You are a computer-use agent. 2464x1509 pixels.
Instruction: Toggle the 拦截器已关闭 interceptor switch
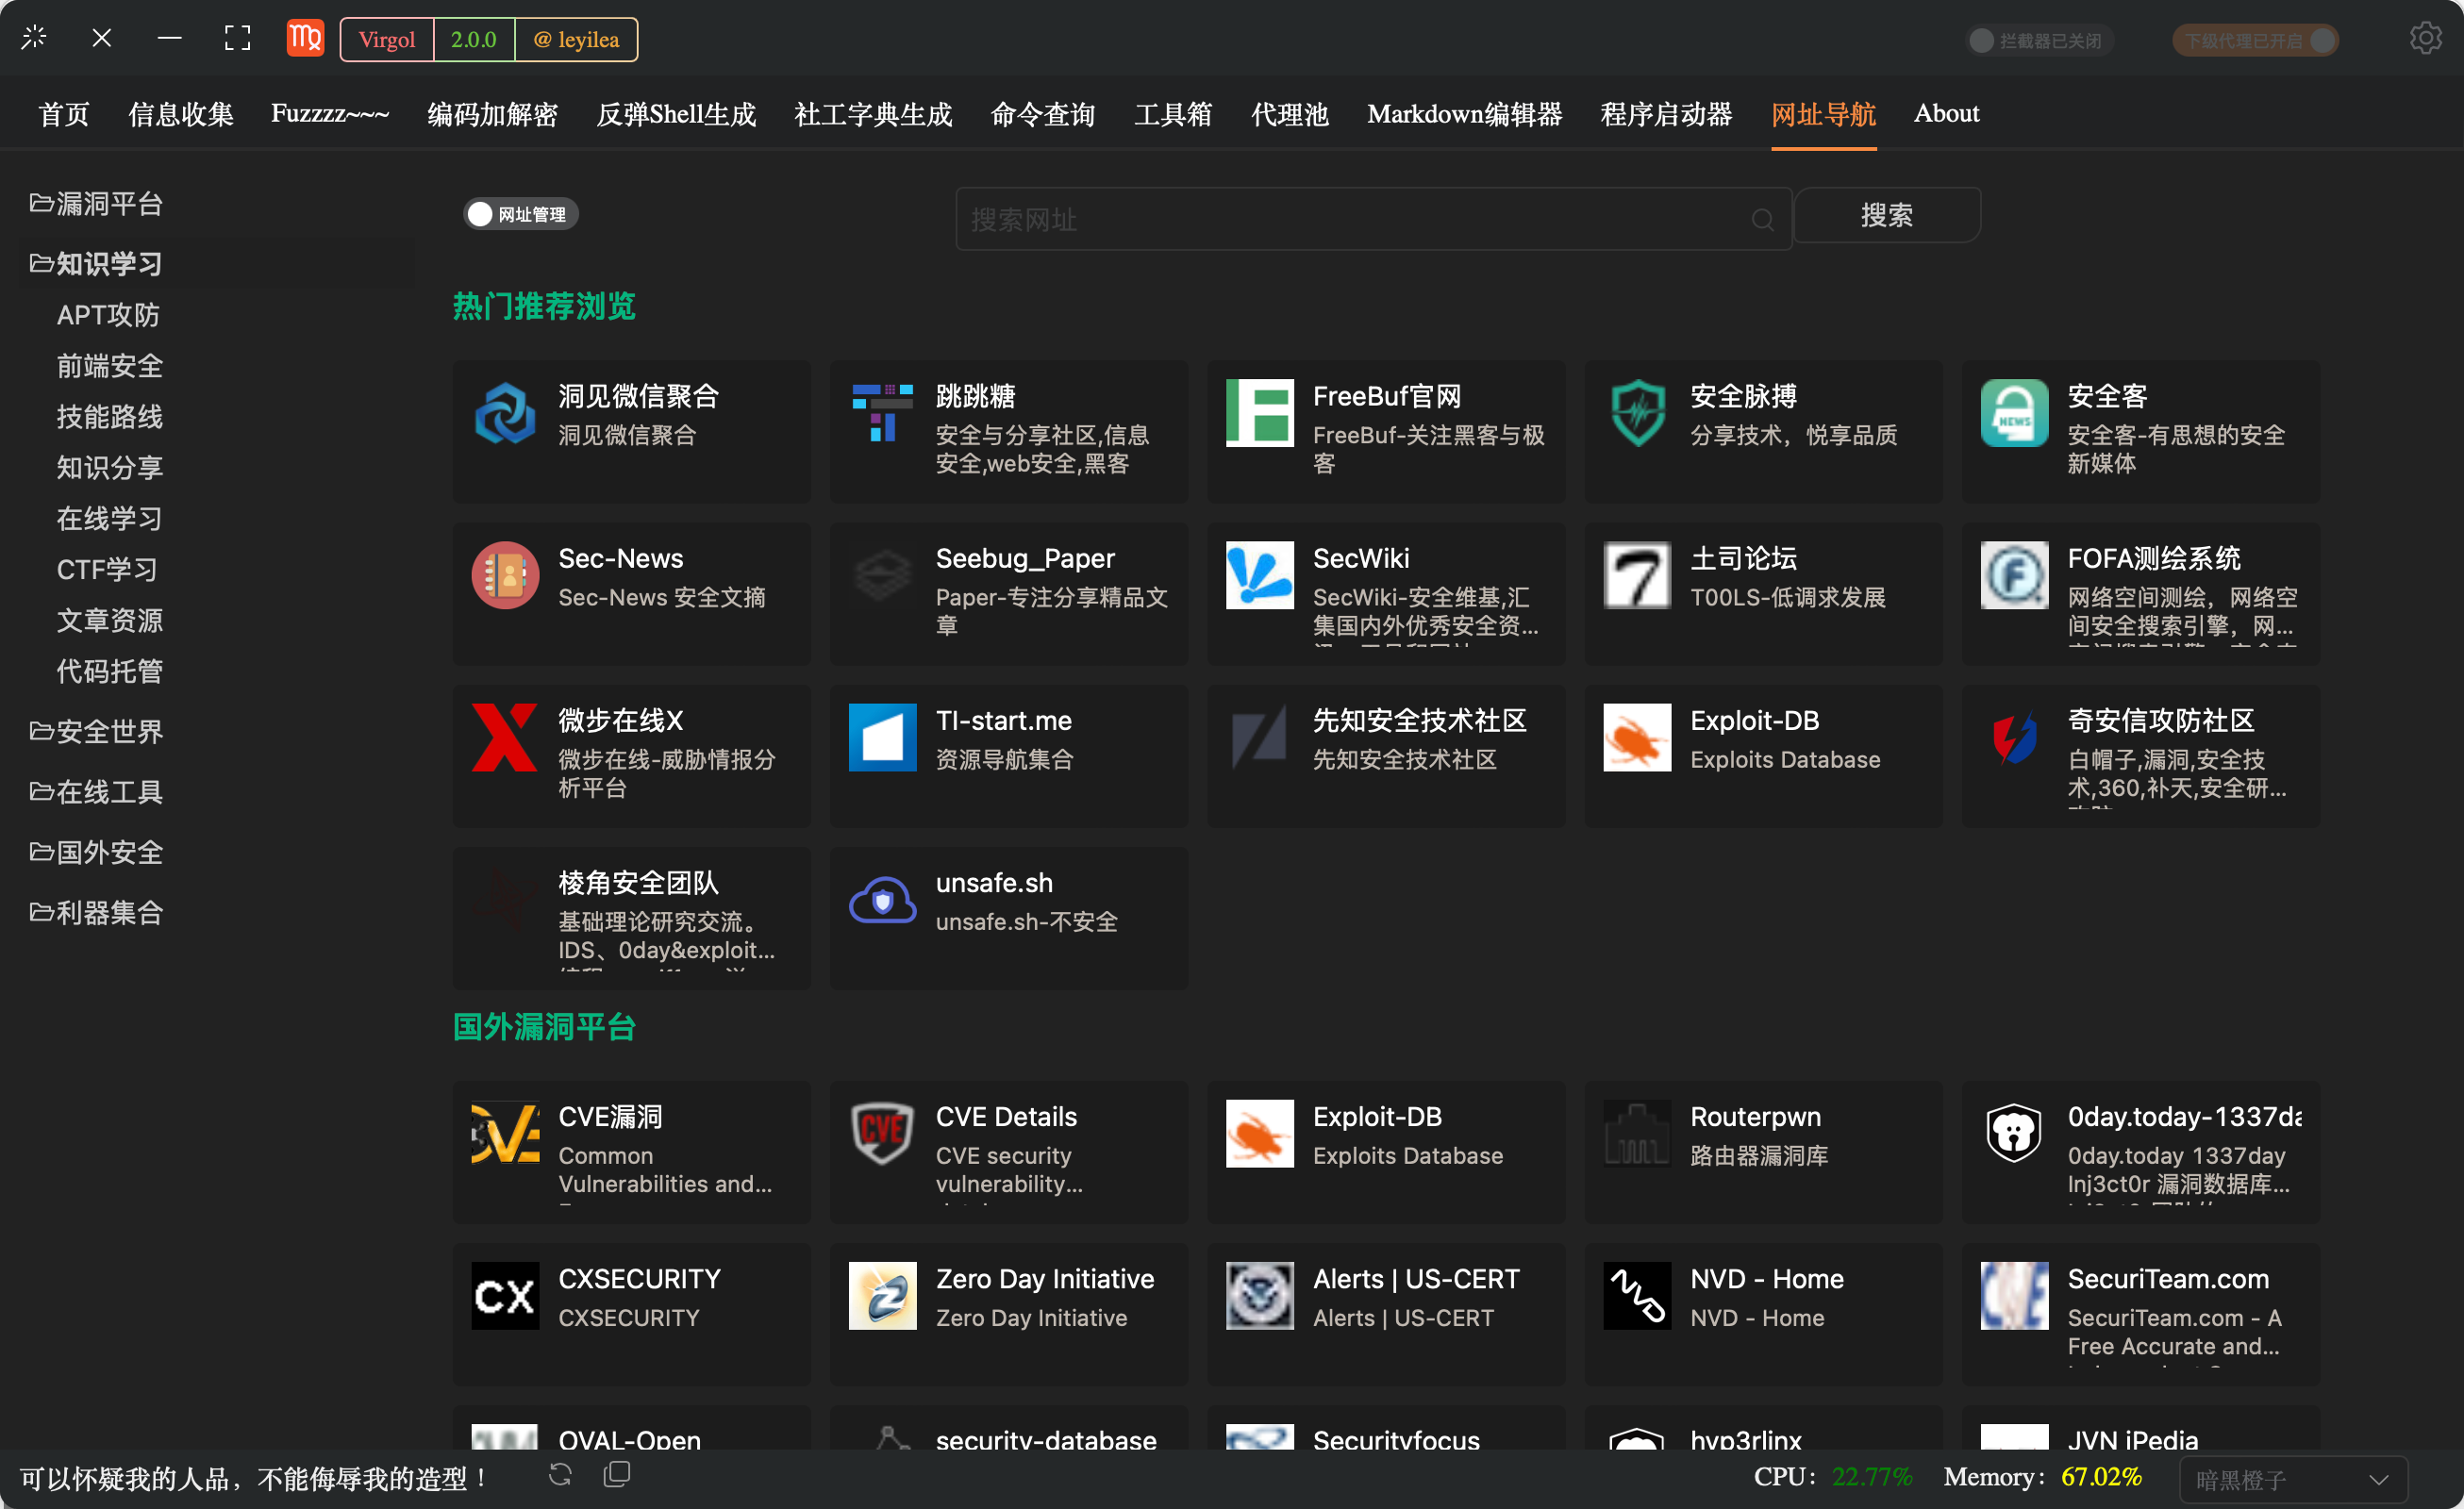[x=2039, y=40]
